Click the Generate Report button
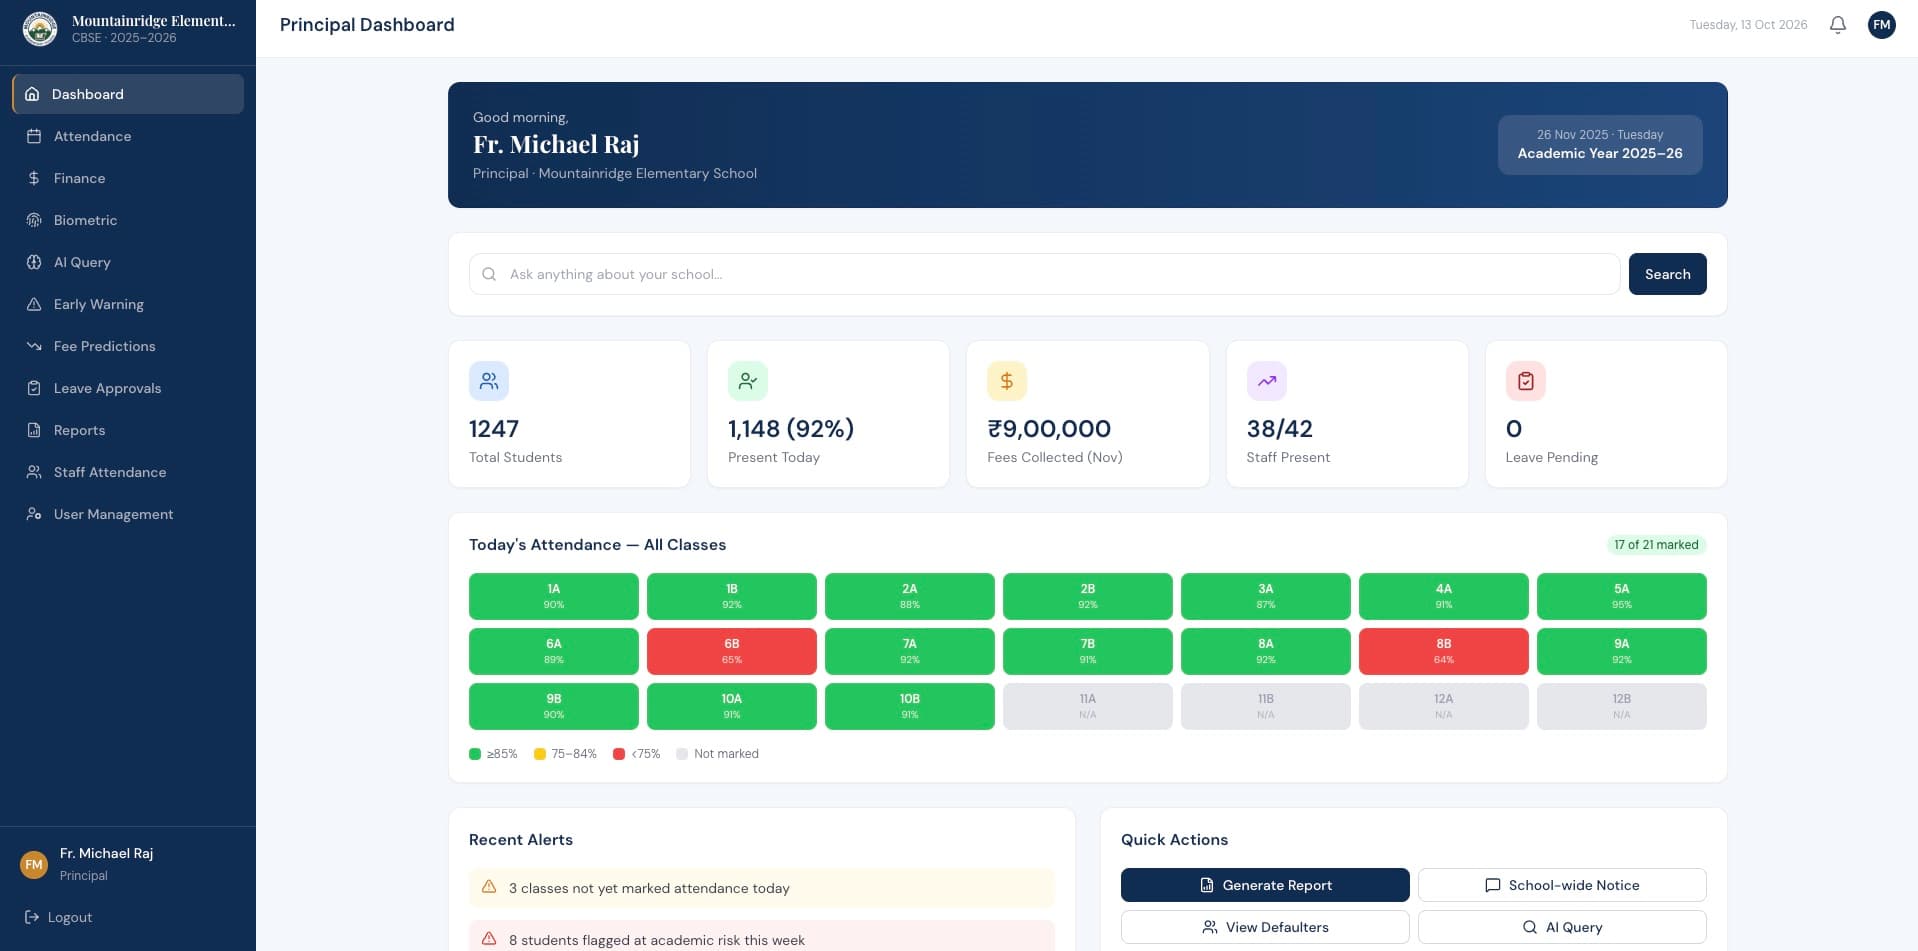Screen dimensions: 1918x951 pyautogui.click(x=1265, y=885)
